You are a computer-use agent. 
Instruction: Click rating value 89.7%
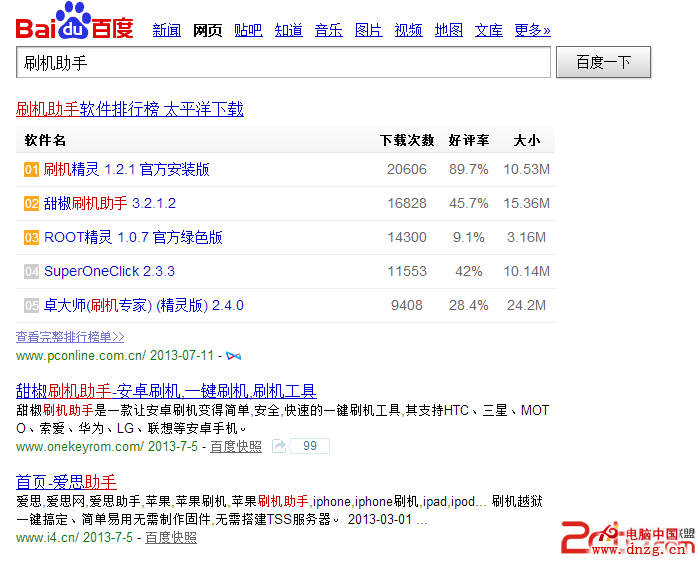click(469, 170)
